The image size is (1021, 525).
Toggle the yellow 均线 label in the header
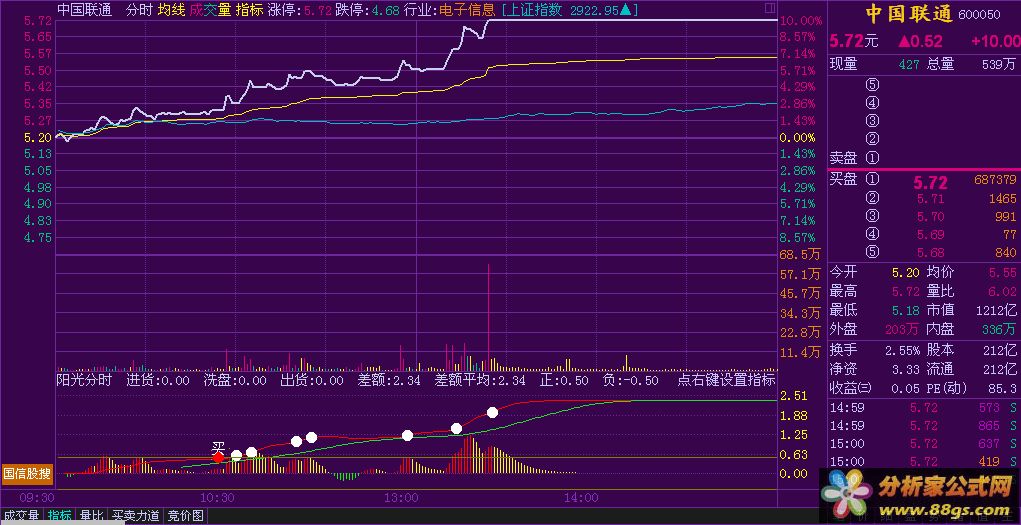[x=171, y=10]
